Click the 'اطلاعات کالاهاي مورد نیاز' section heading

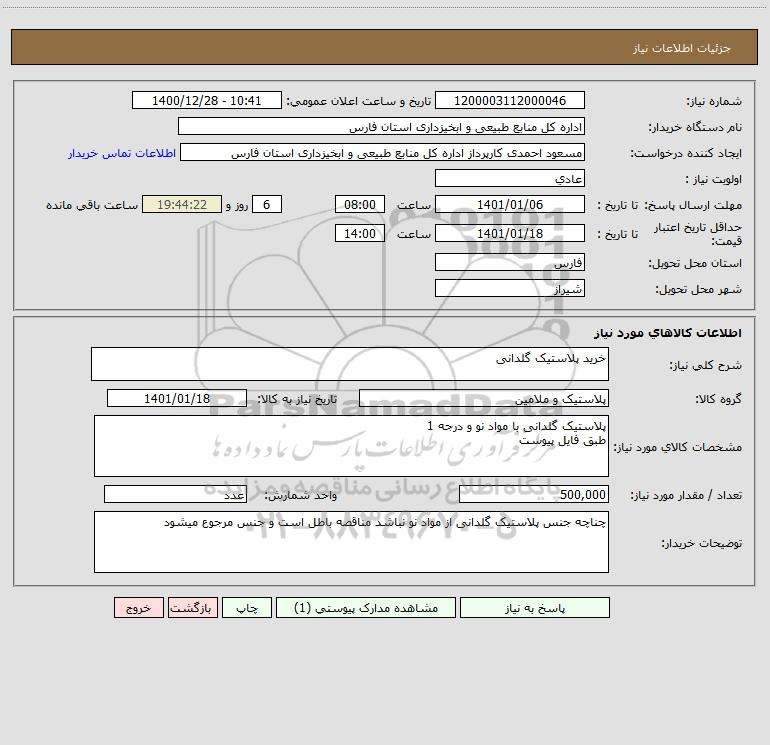[x=668, y=333]
